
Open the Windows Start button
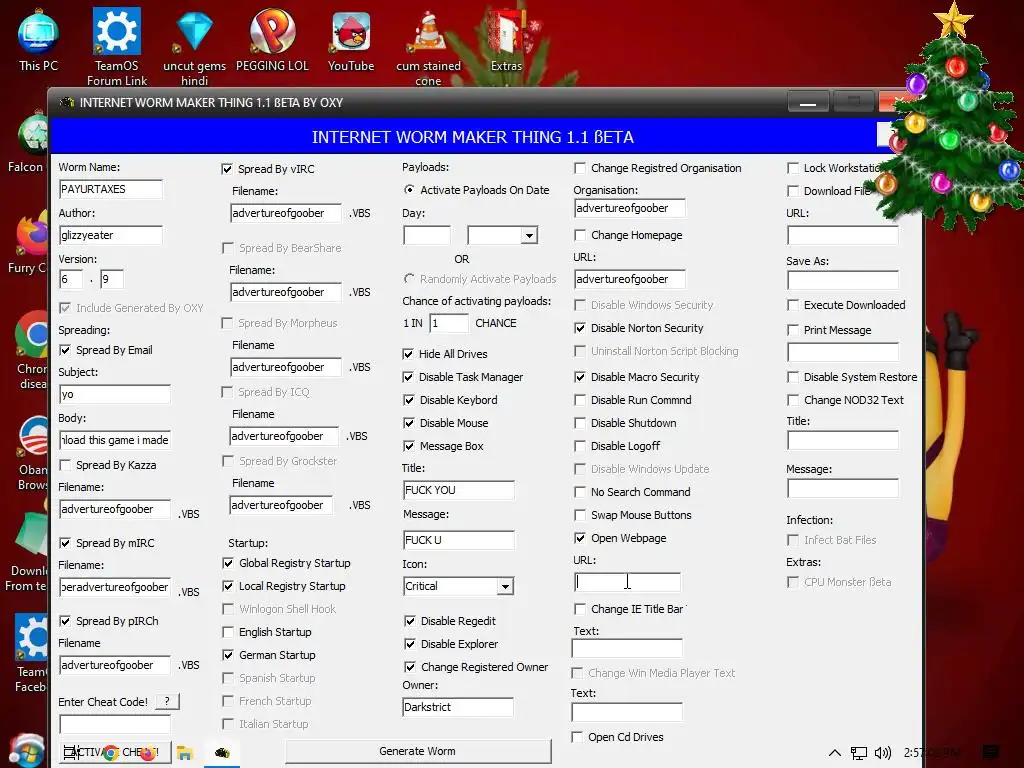tap(26, 752)
